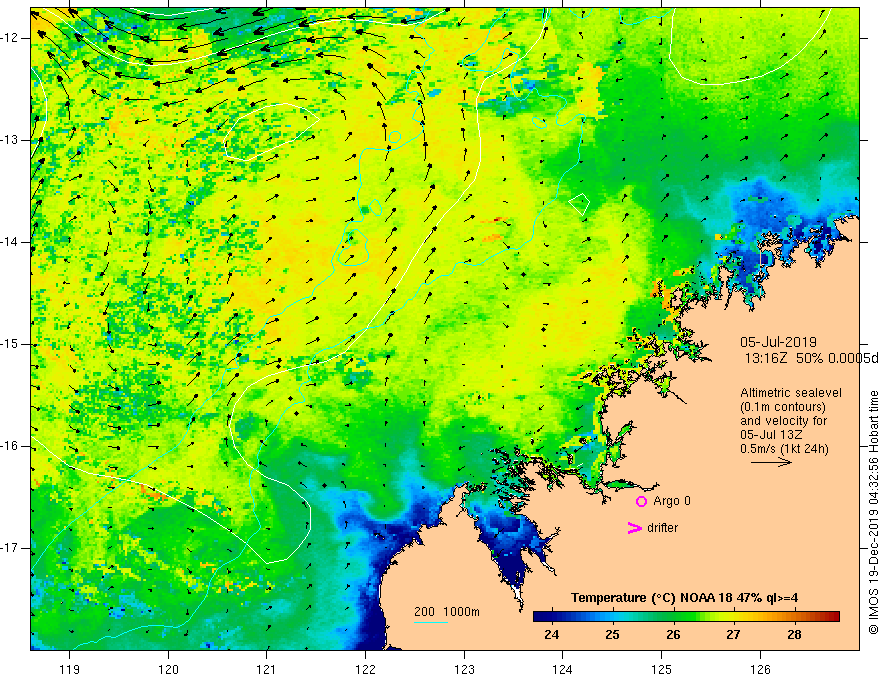Click the longitude axis label '123'
Screen dimensions: 880x680
click(464, 669)
